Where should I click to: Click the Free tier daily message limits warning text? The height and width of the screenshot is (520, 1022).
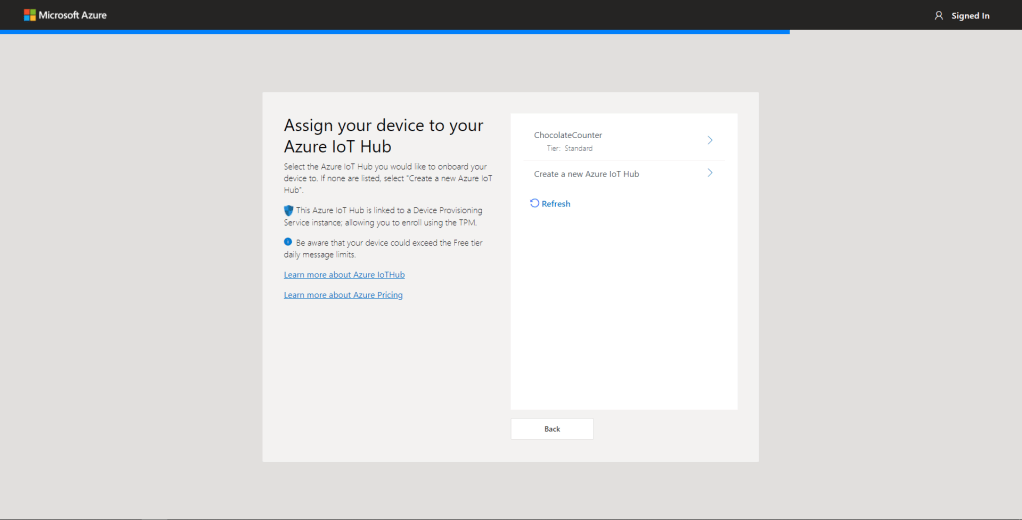(x=390, y=248)
